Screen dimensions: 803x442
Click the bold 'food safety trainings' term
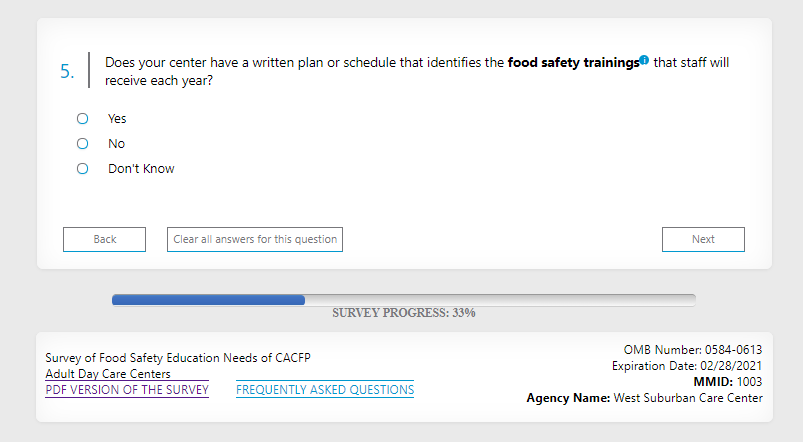coord(572,62)
